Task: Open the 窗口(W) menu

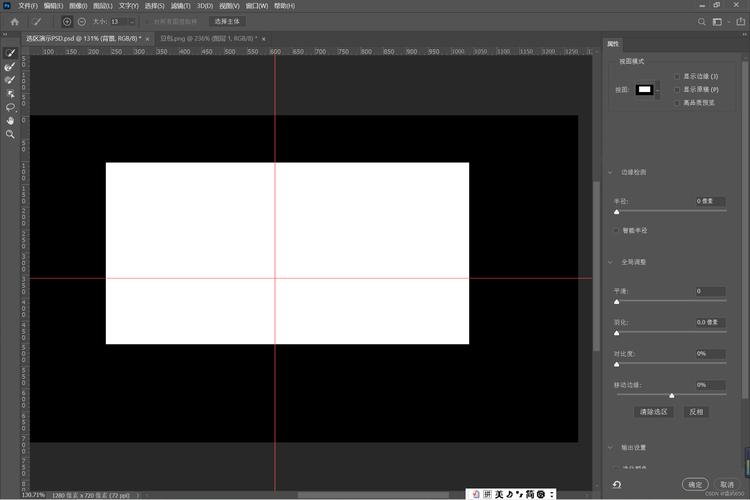Action: 257,6
